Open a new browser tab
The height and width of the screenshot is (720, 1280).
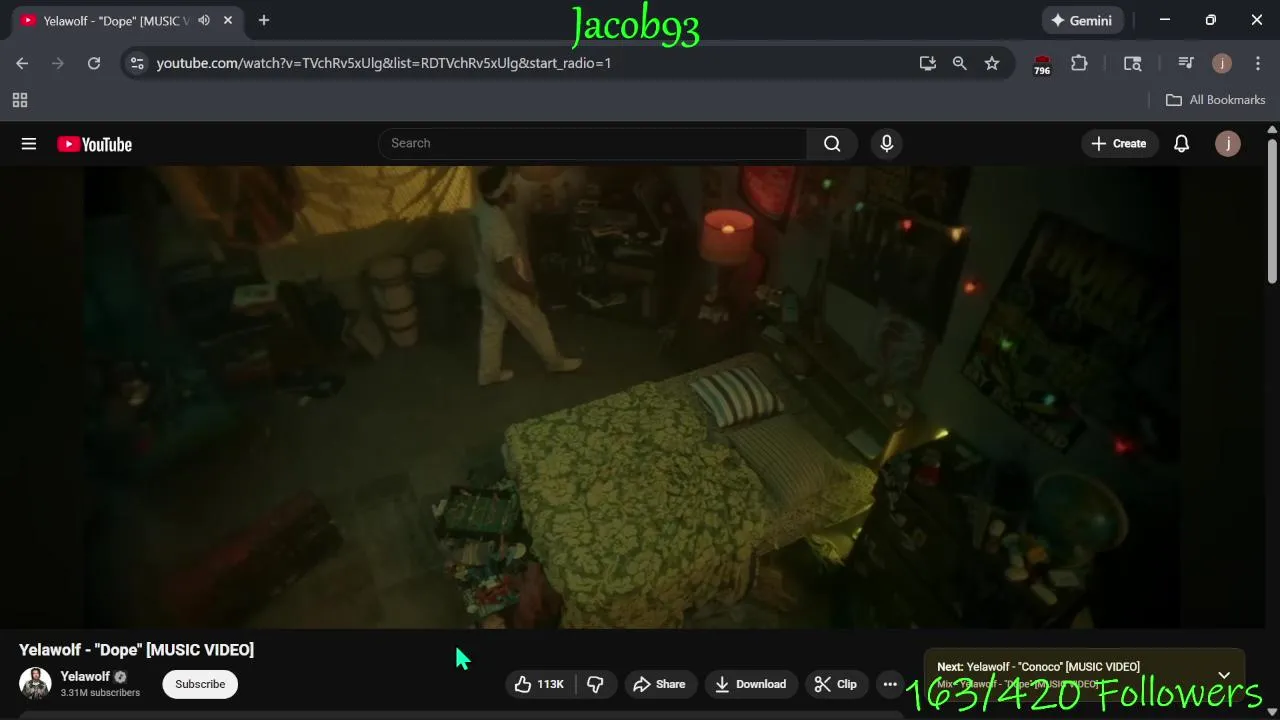pos(264,20)
